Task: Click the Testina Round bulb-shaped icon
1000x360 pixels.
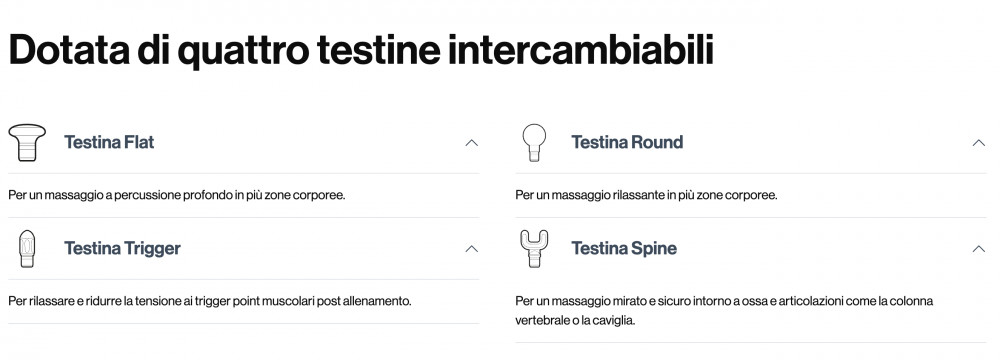Action: [x=534, y=142]
